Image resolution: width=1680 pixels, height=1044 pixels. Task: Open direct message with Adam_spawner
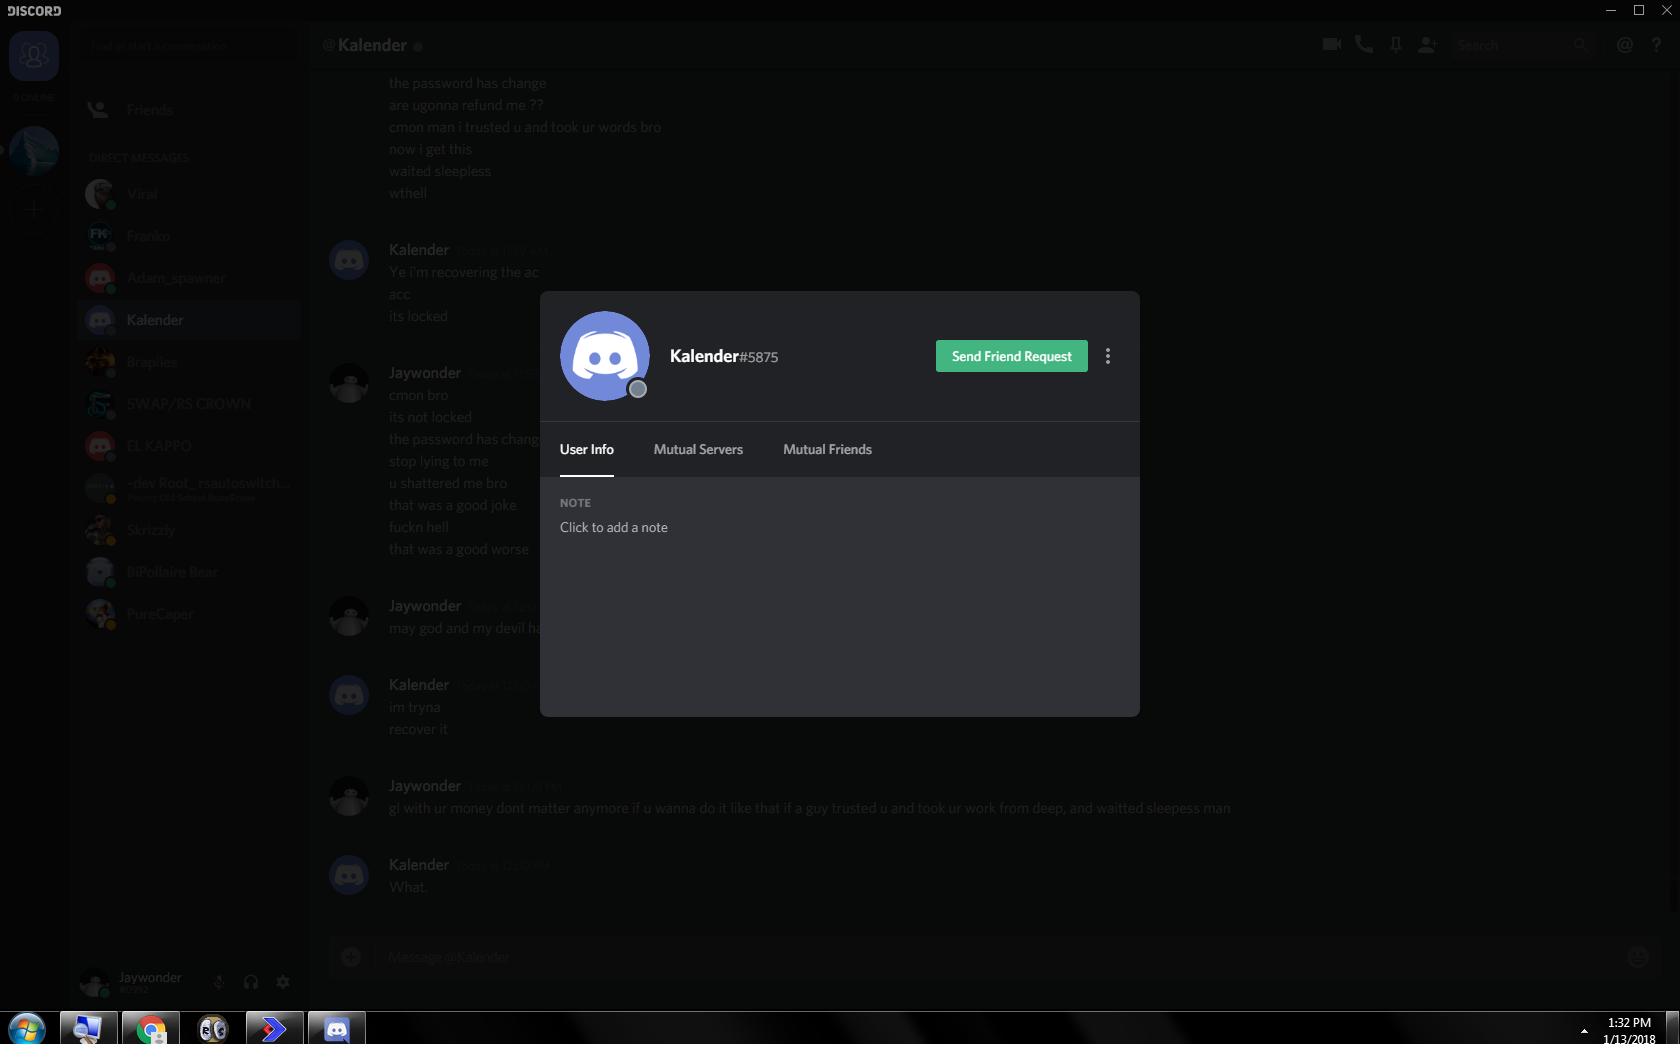pos(189,278)
